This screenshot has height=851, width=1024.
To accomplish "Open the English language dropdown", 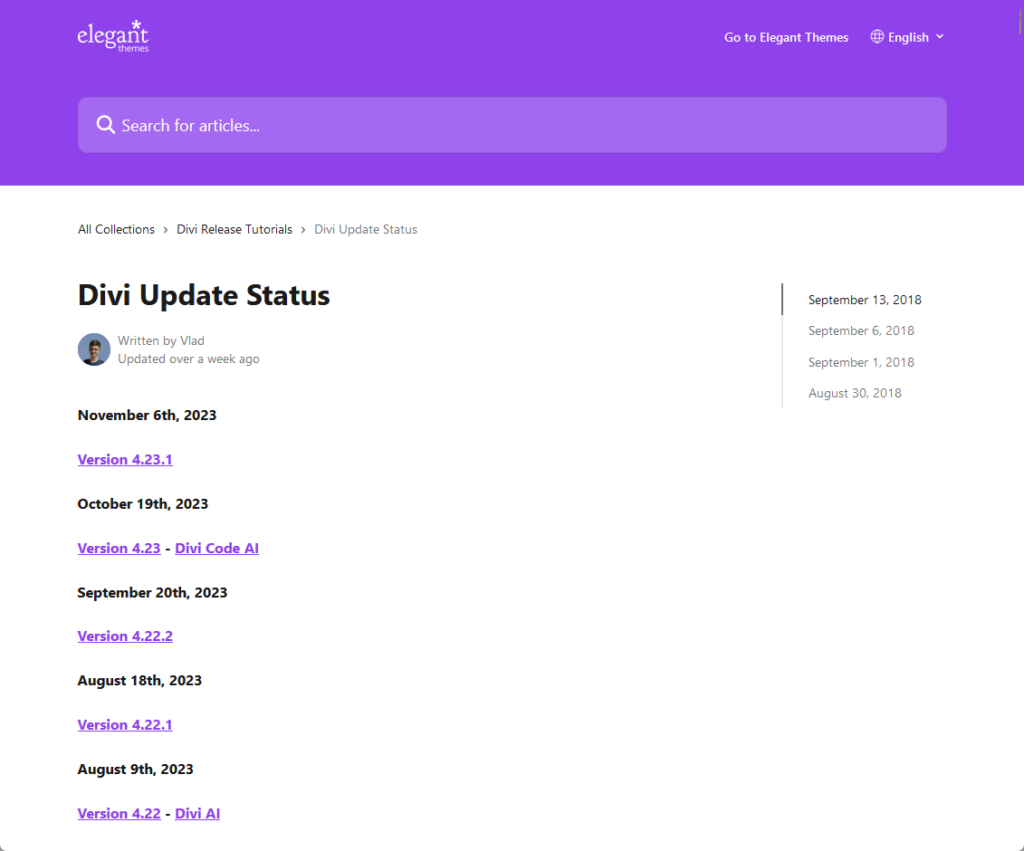I will [907, 37].
